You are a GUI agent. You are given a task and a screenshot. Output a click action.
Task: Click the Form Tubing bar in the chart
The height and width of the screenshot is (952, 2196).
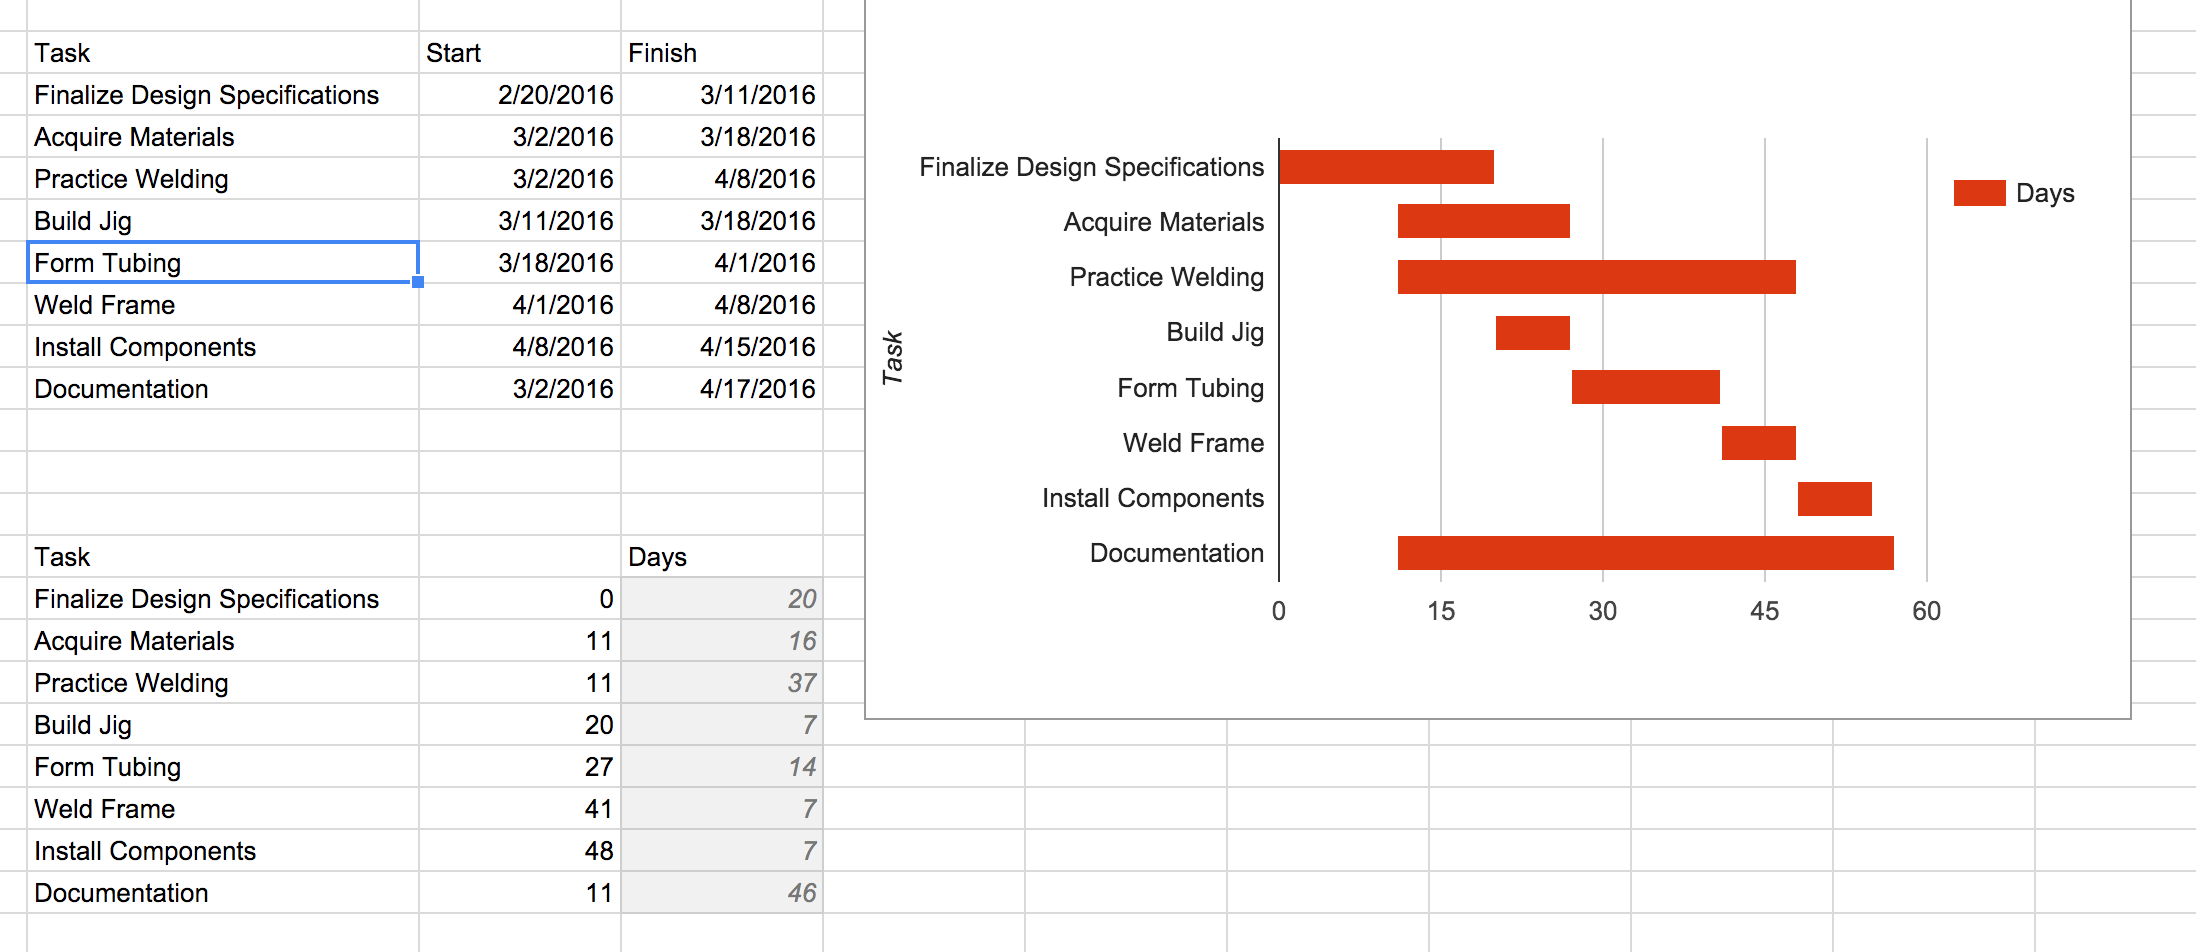click(x=1645, y=387)
